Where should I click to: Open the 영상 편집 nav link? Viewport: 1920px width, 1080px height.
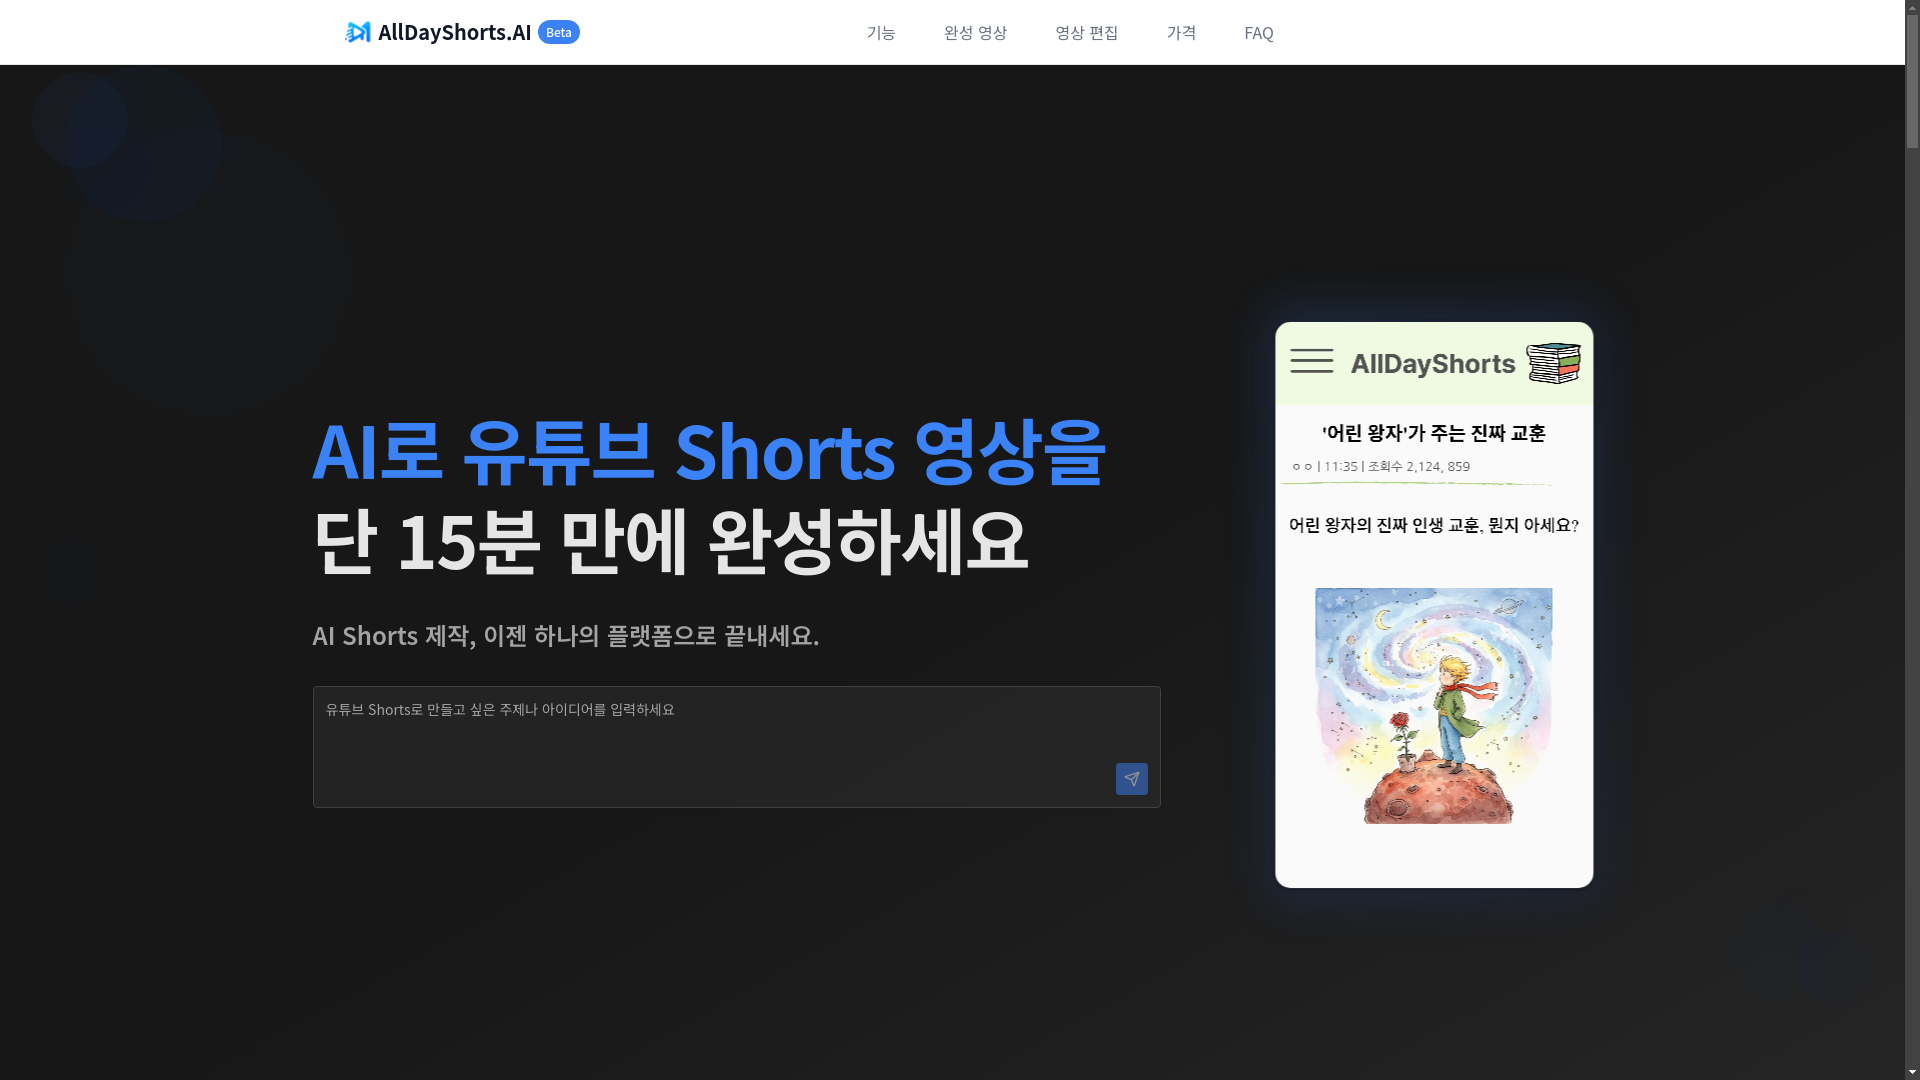click(1086, 33)
